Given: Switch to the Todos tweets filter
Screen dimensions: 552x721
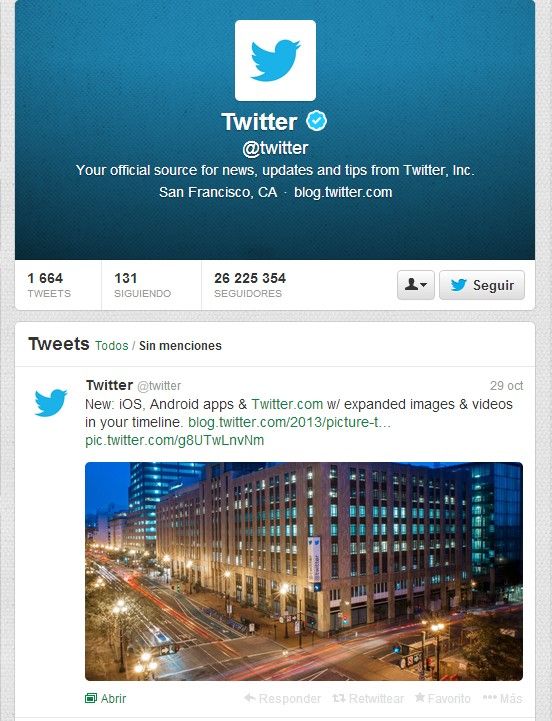Looking at the screenshot, I should (x=111, y=346).
